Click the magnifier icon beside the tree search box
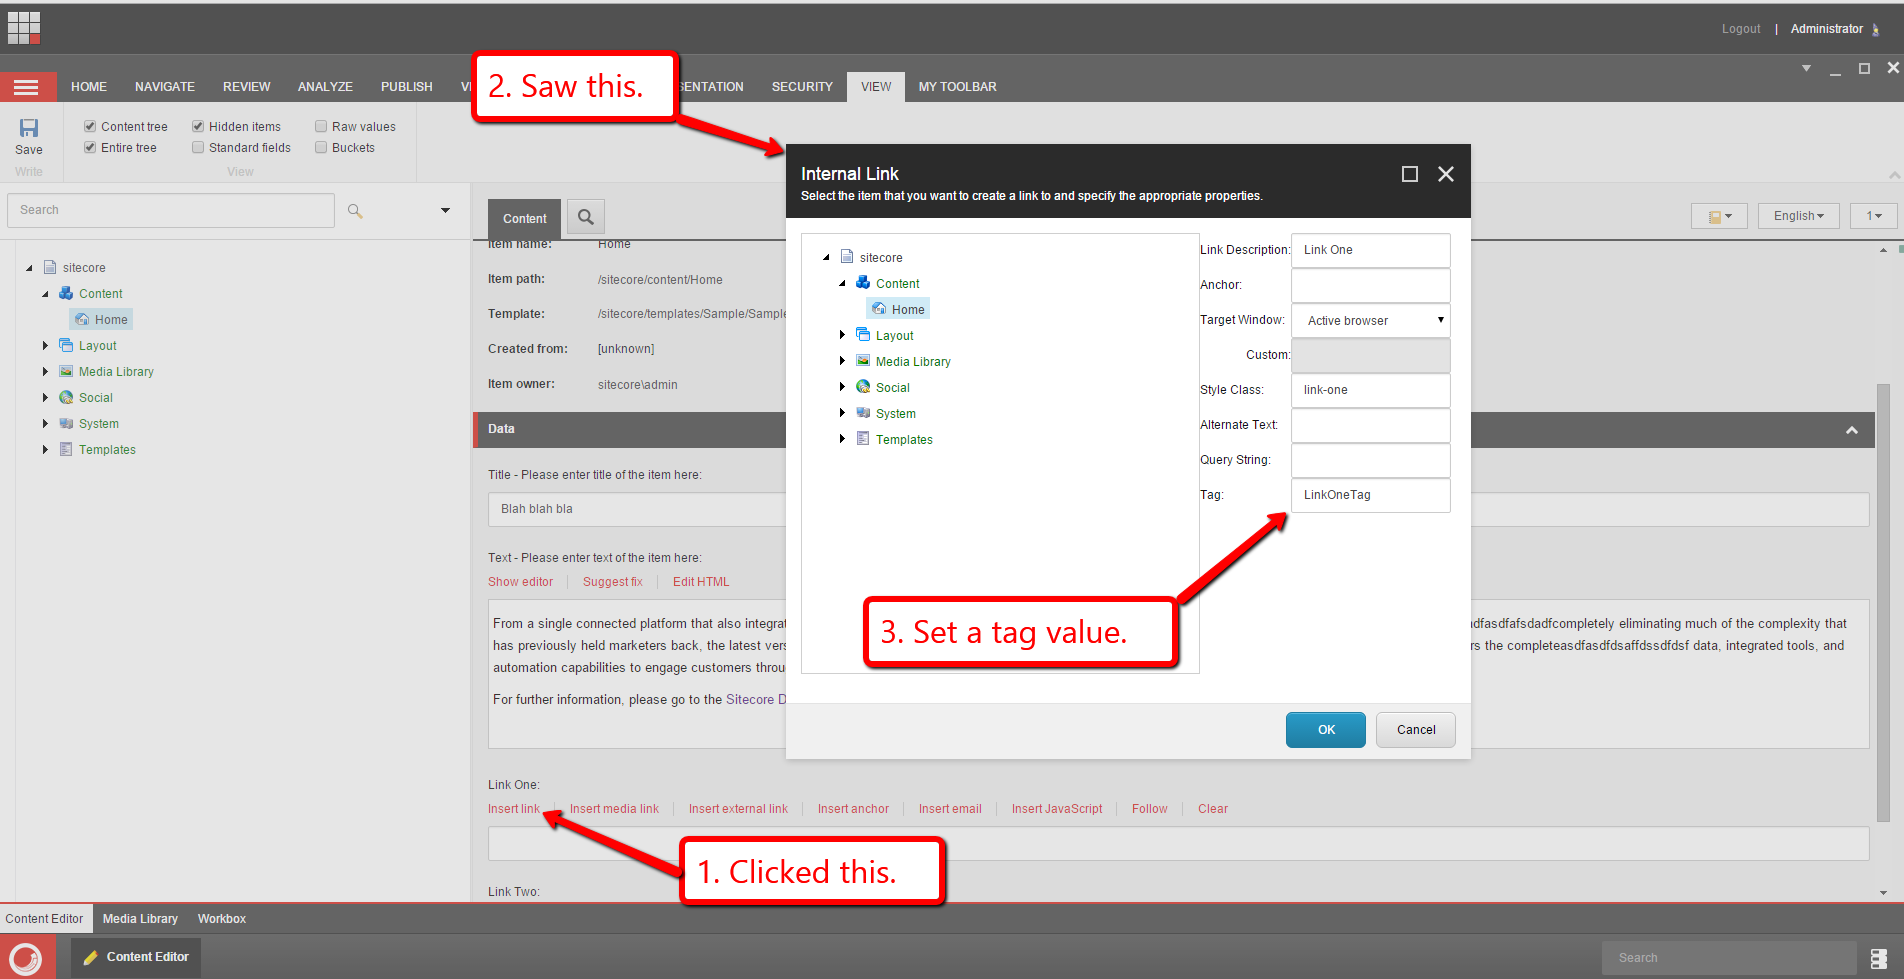 (x=355, y=211)
